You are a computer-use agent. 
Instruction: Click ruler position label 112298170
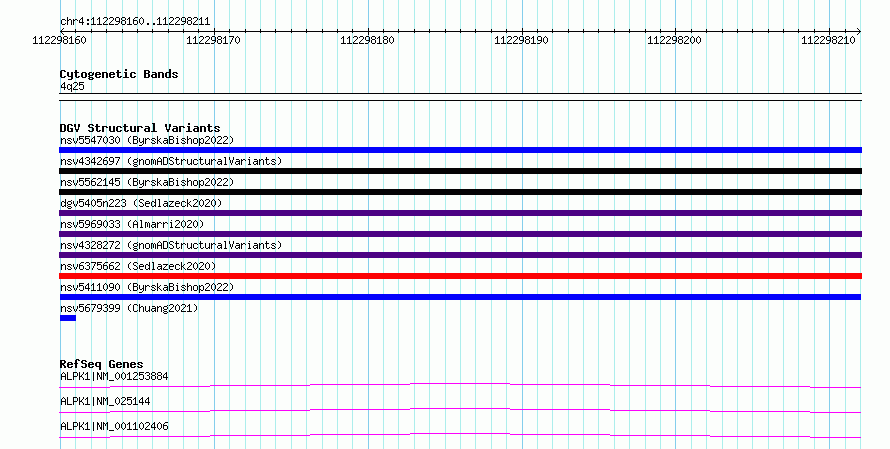pyautogui.click(x=213, y=40)
